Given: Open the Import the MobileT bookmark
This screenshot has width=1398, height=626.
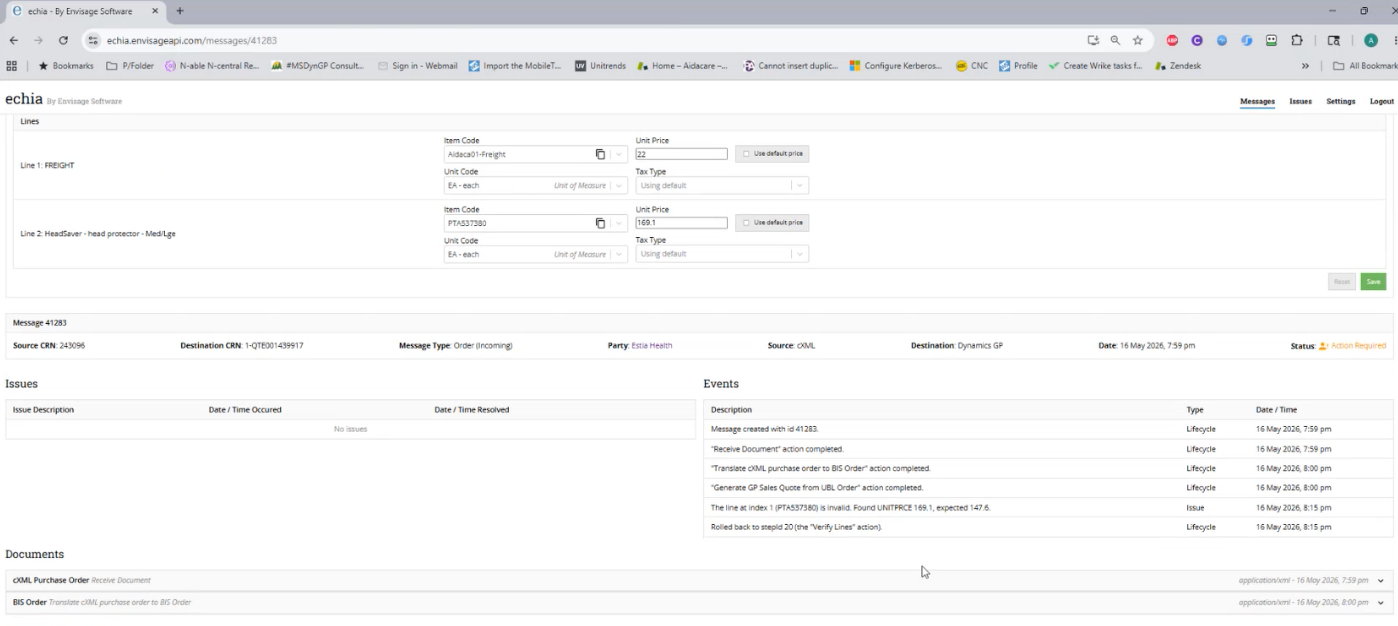Looking at the screenshot, I should tap(515, 66).
